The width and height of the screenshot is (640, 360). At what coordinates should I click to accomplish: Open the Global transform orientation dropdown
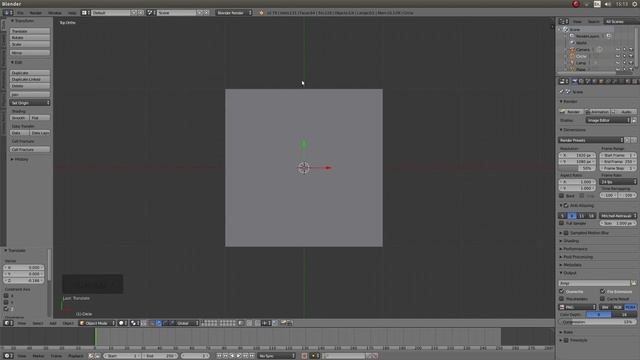coord(187,323)
